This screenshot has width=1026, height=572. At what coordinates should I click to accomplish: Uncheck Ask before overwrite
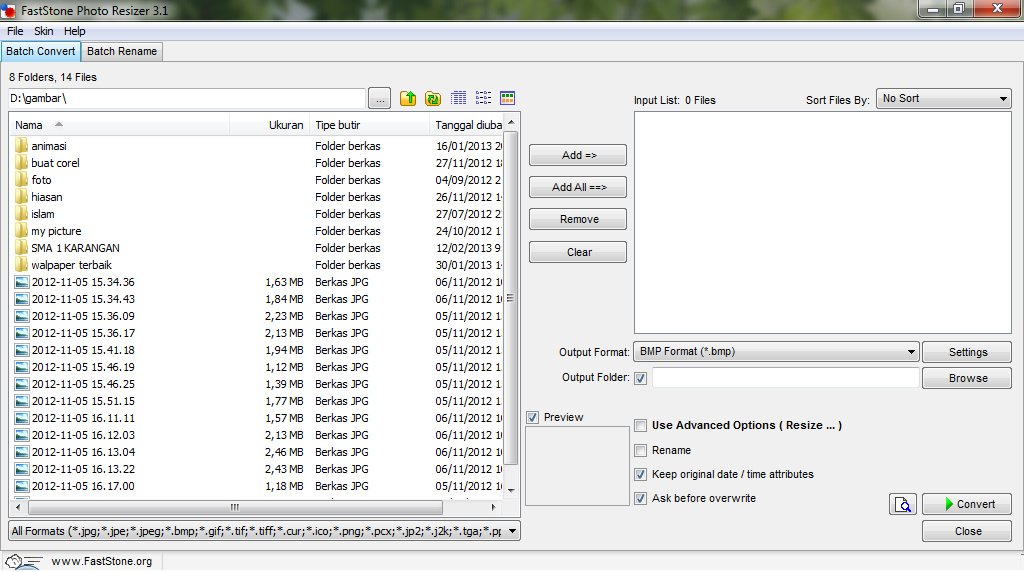pyautogui.click(x=641, y=499)
